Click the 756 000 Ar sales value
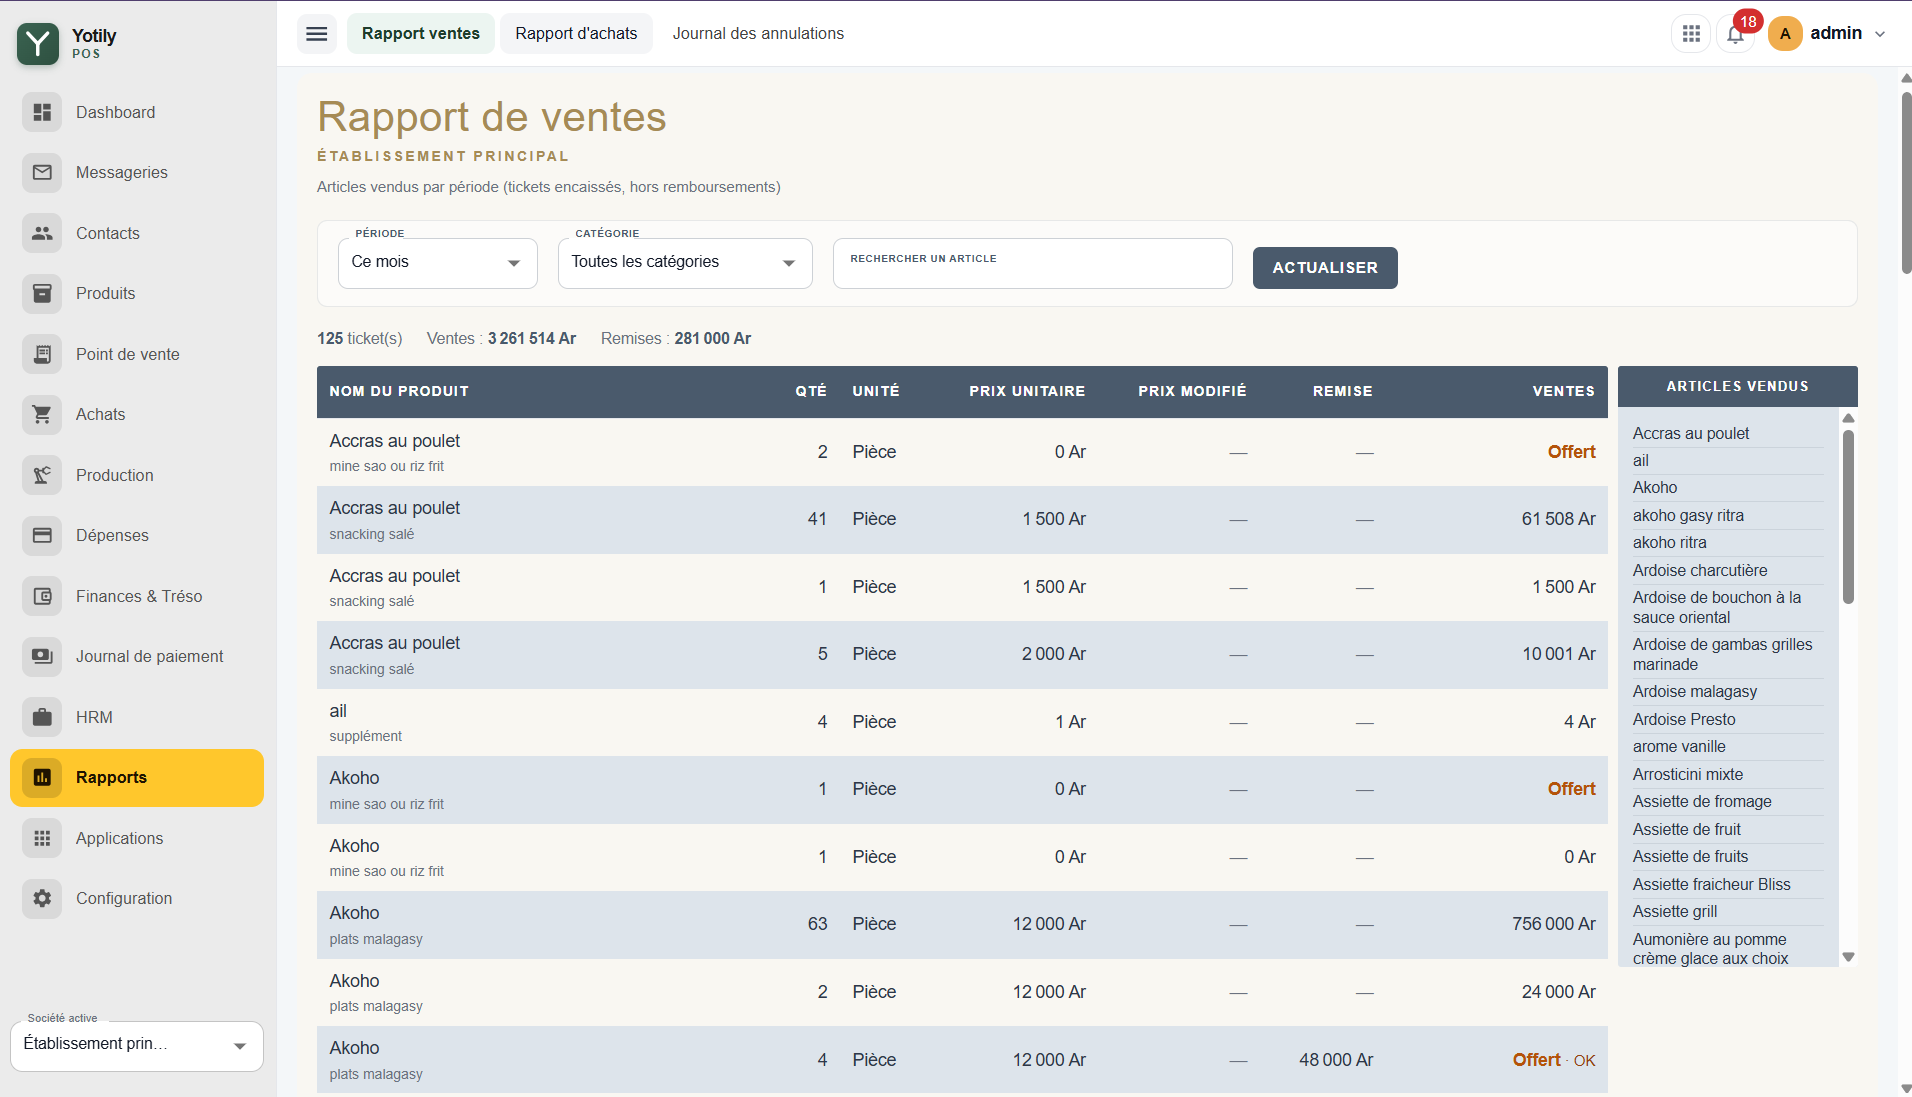This screenshot has height=1097, width=1912. click(x=1553, y=924)
